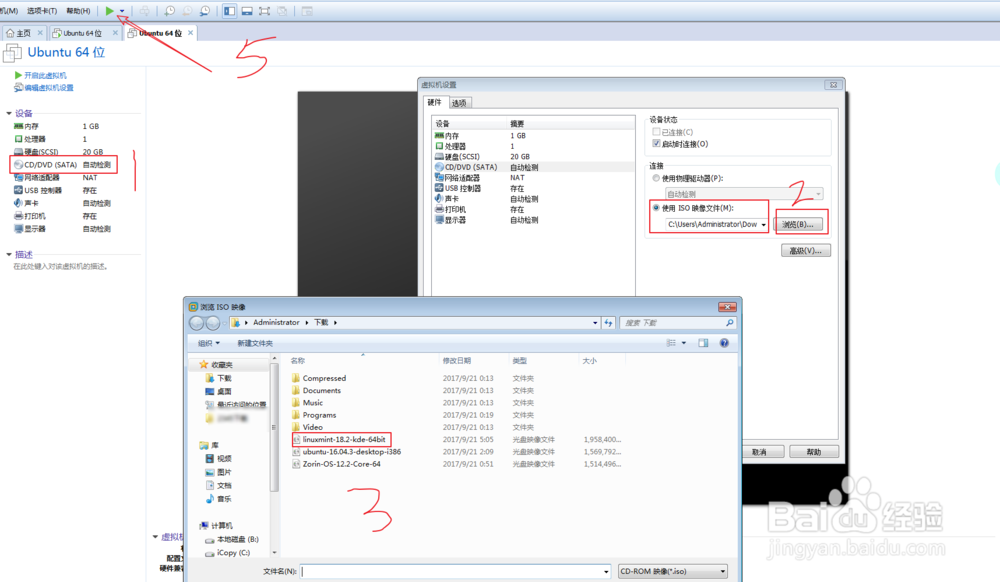Screen dimensions: 1000x582
Task: Toggle the sidebar library view icon
Action: [230, 11]
